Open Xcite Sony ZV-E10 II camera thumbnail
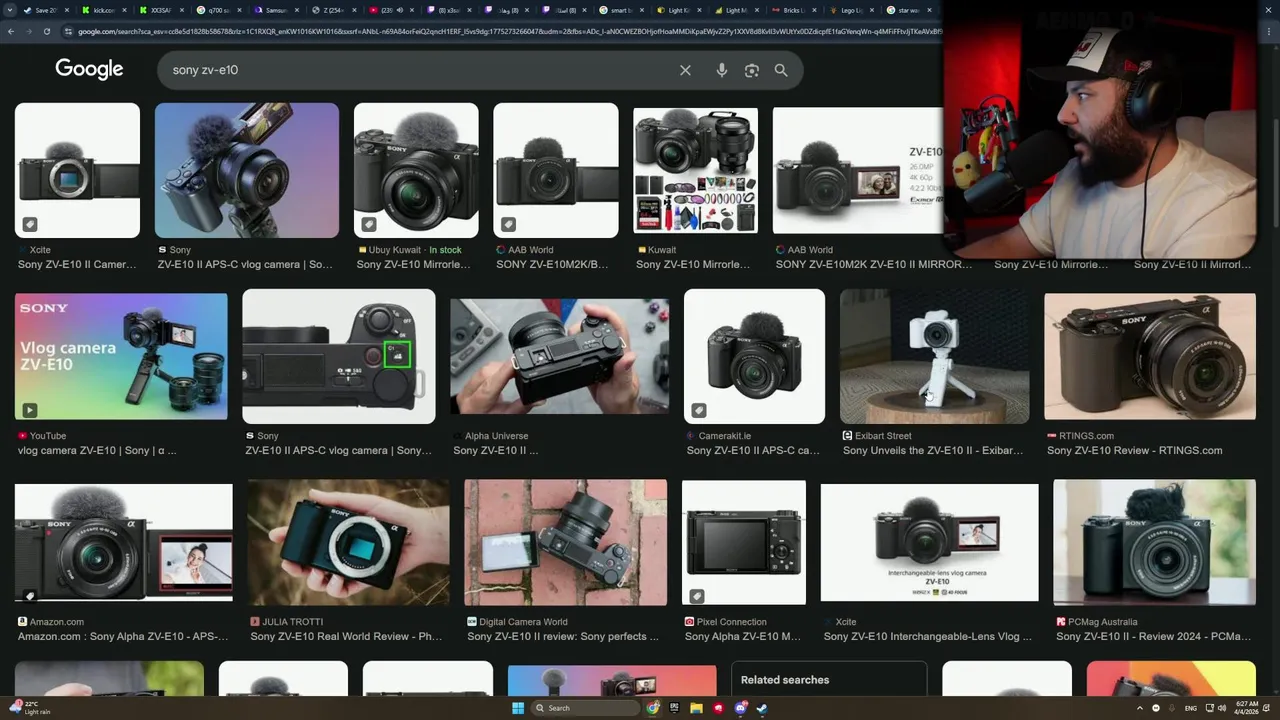The height and width of the screenshot is (720, 1280). point(77,170)
